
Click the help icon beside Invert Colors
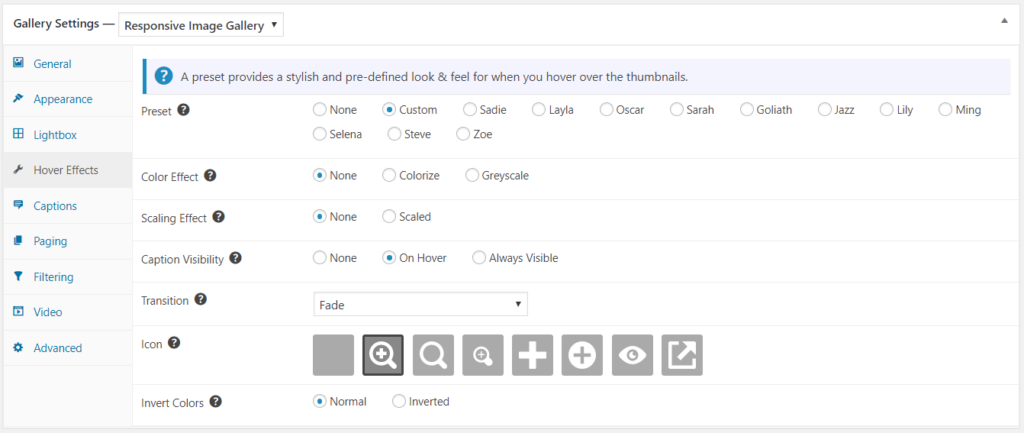(x=216, y=401)
